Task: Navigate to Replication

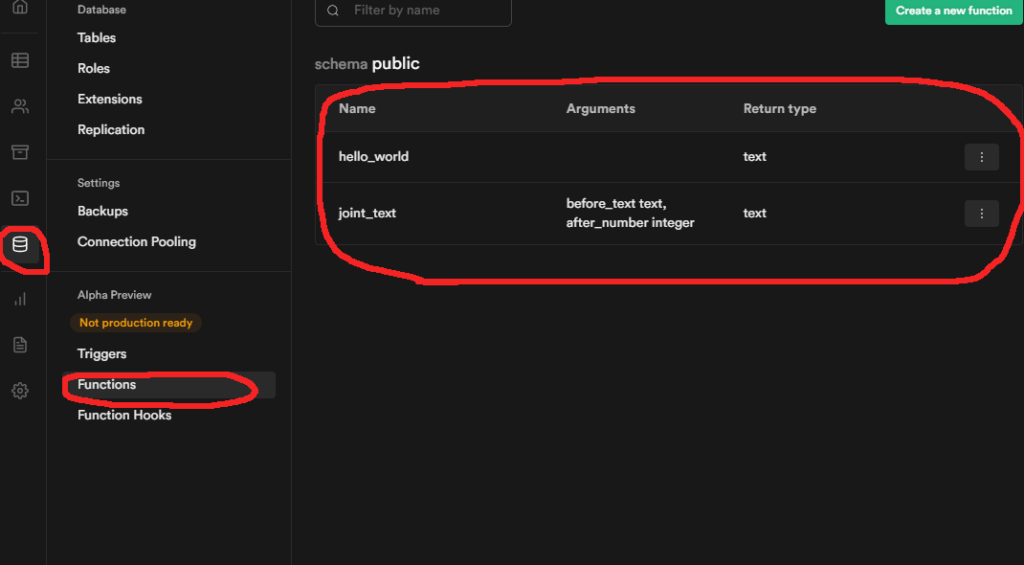Action: [111, 130]
